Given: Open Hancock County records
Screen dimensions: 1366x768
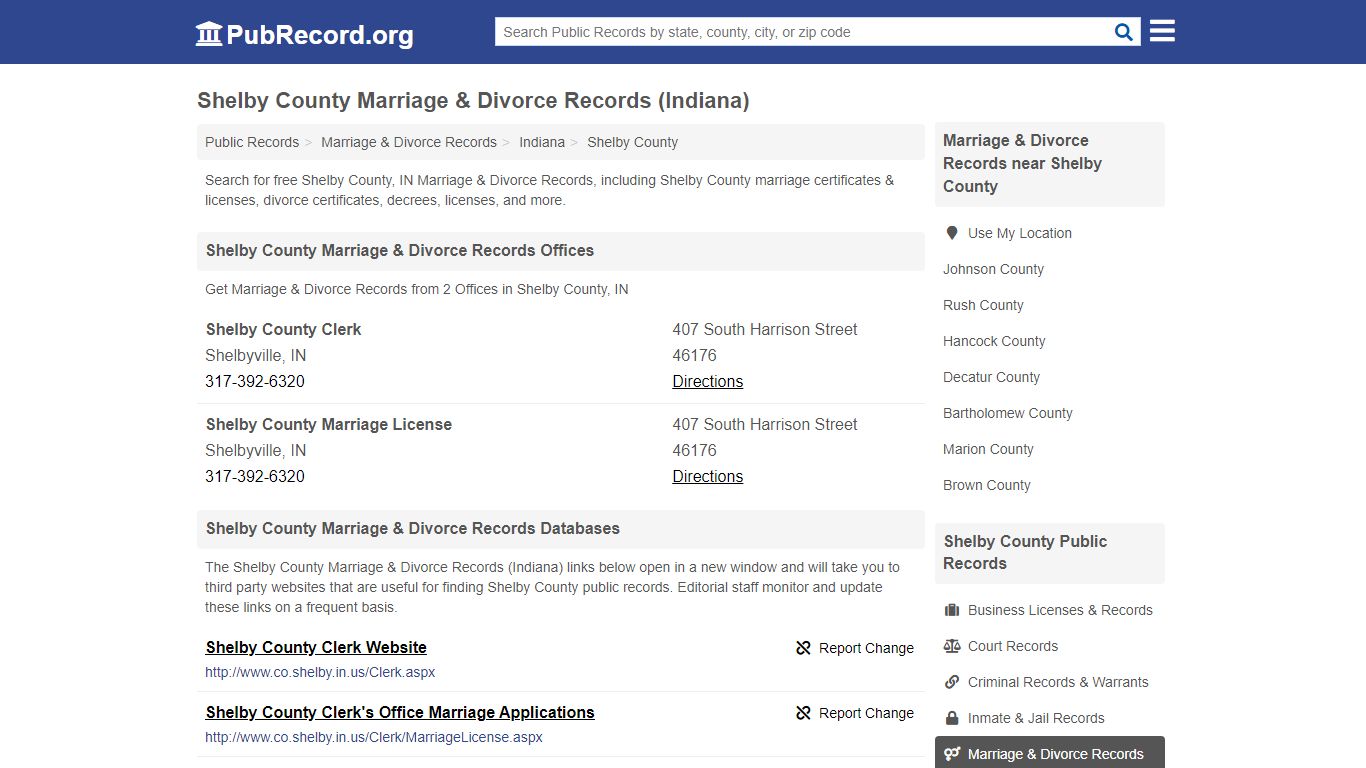Looking at the screenshot, I should point(994,341).
